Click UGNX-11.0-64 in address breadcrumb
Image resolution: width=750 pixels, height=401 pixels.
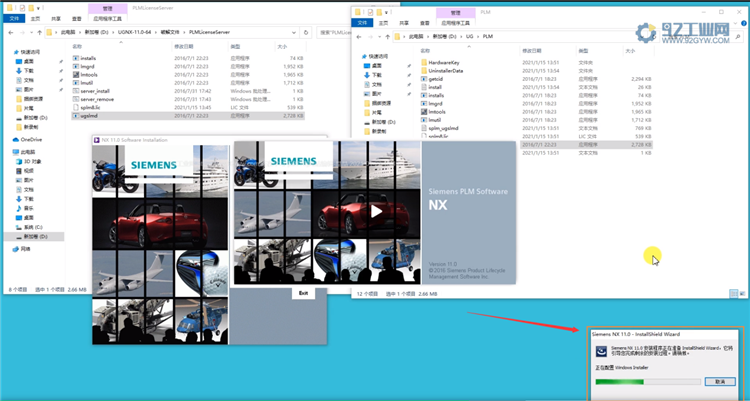click(x=134, y=32)
